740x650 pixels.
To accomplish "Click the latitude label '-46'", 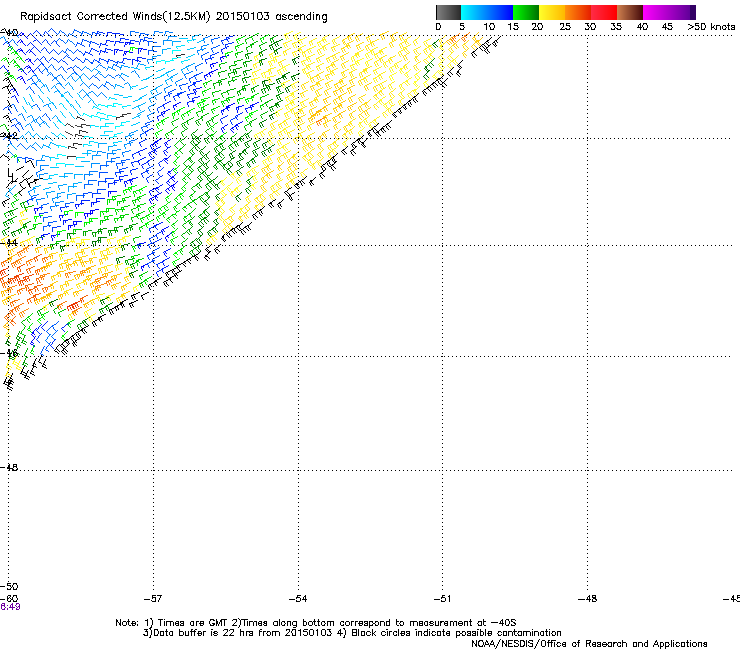I will [x=9, y=353].
